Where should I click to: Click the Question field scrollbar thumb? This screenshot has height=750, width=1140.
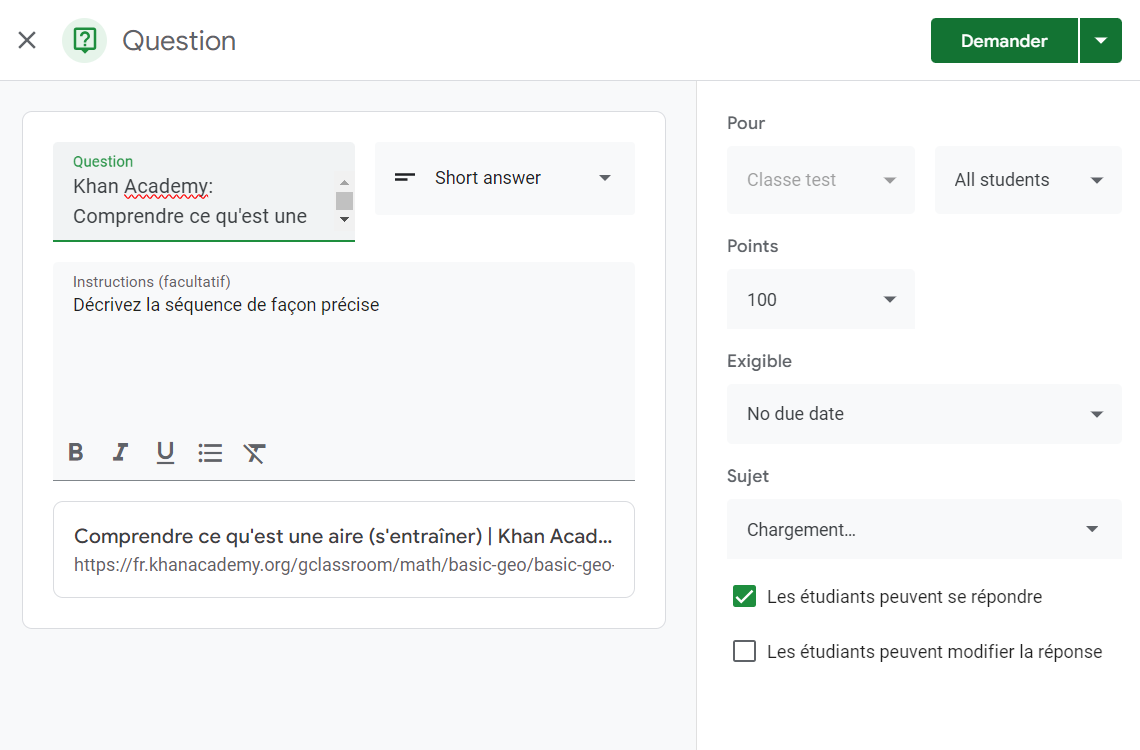pyautogui.click(x=345, y=201)
